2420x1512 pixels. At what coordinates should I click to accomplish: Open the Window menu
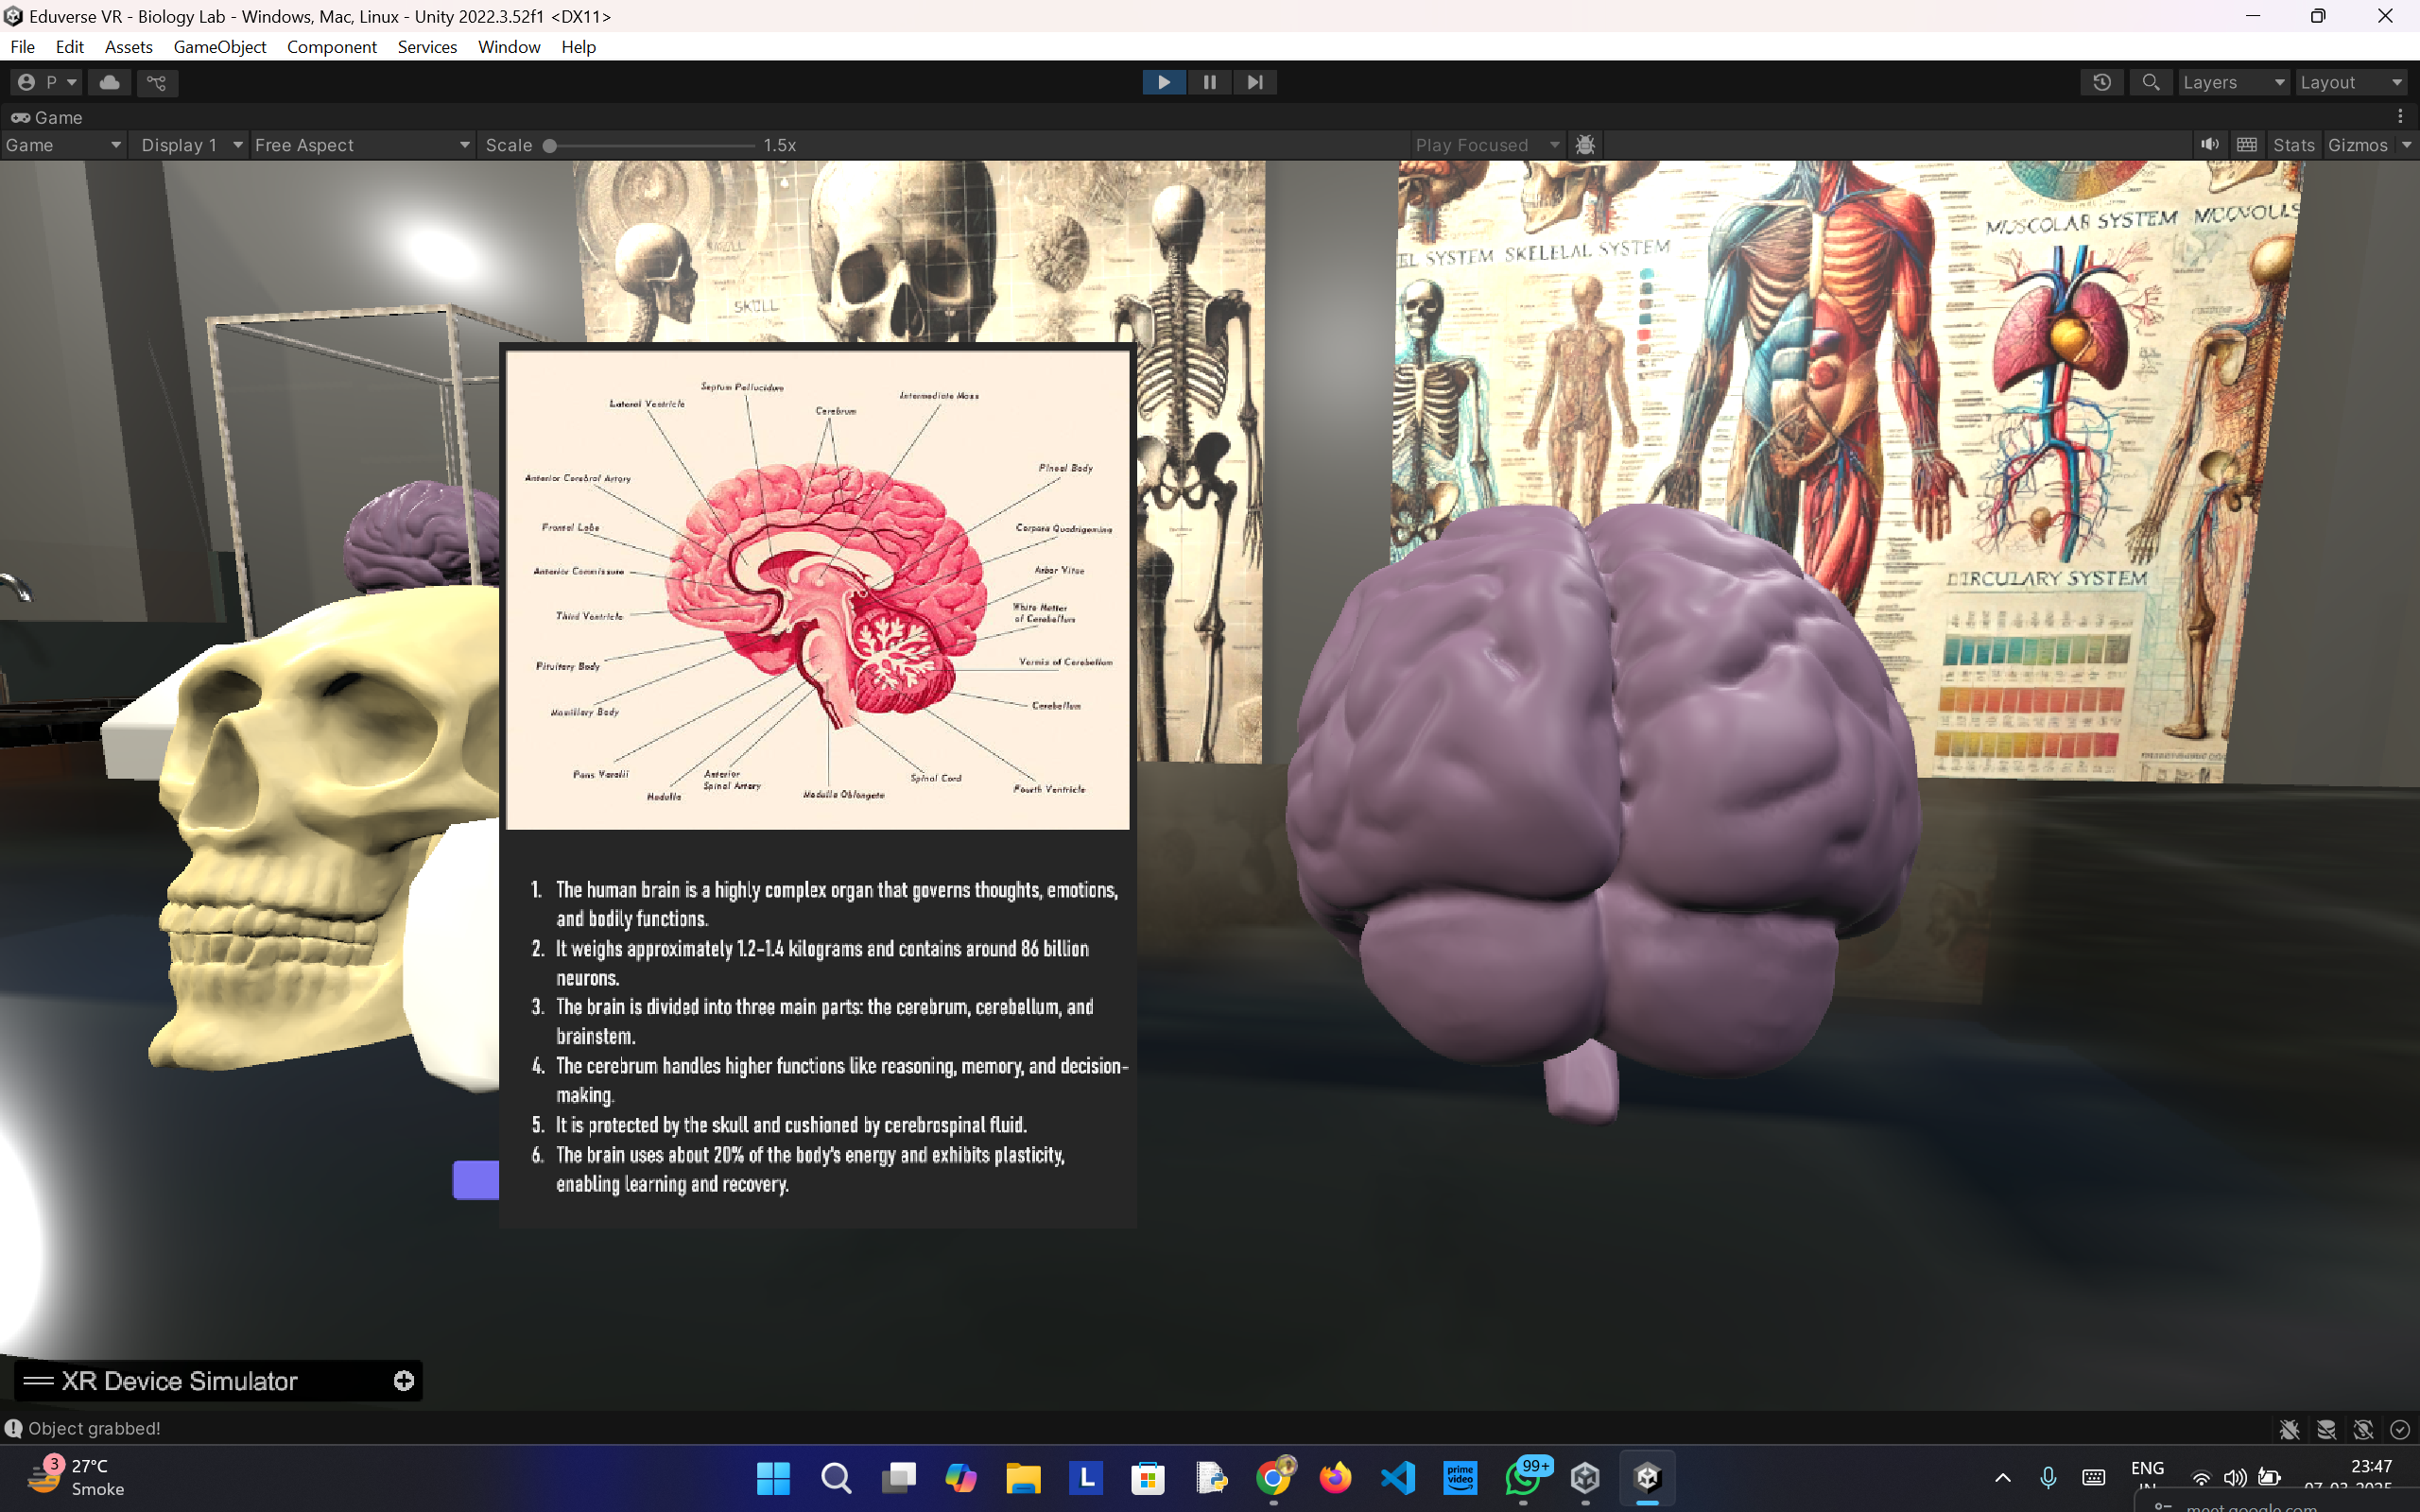click(x=508, y=47)
